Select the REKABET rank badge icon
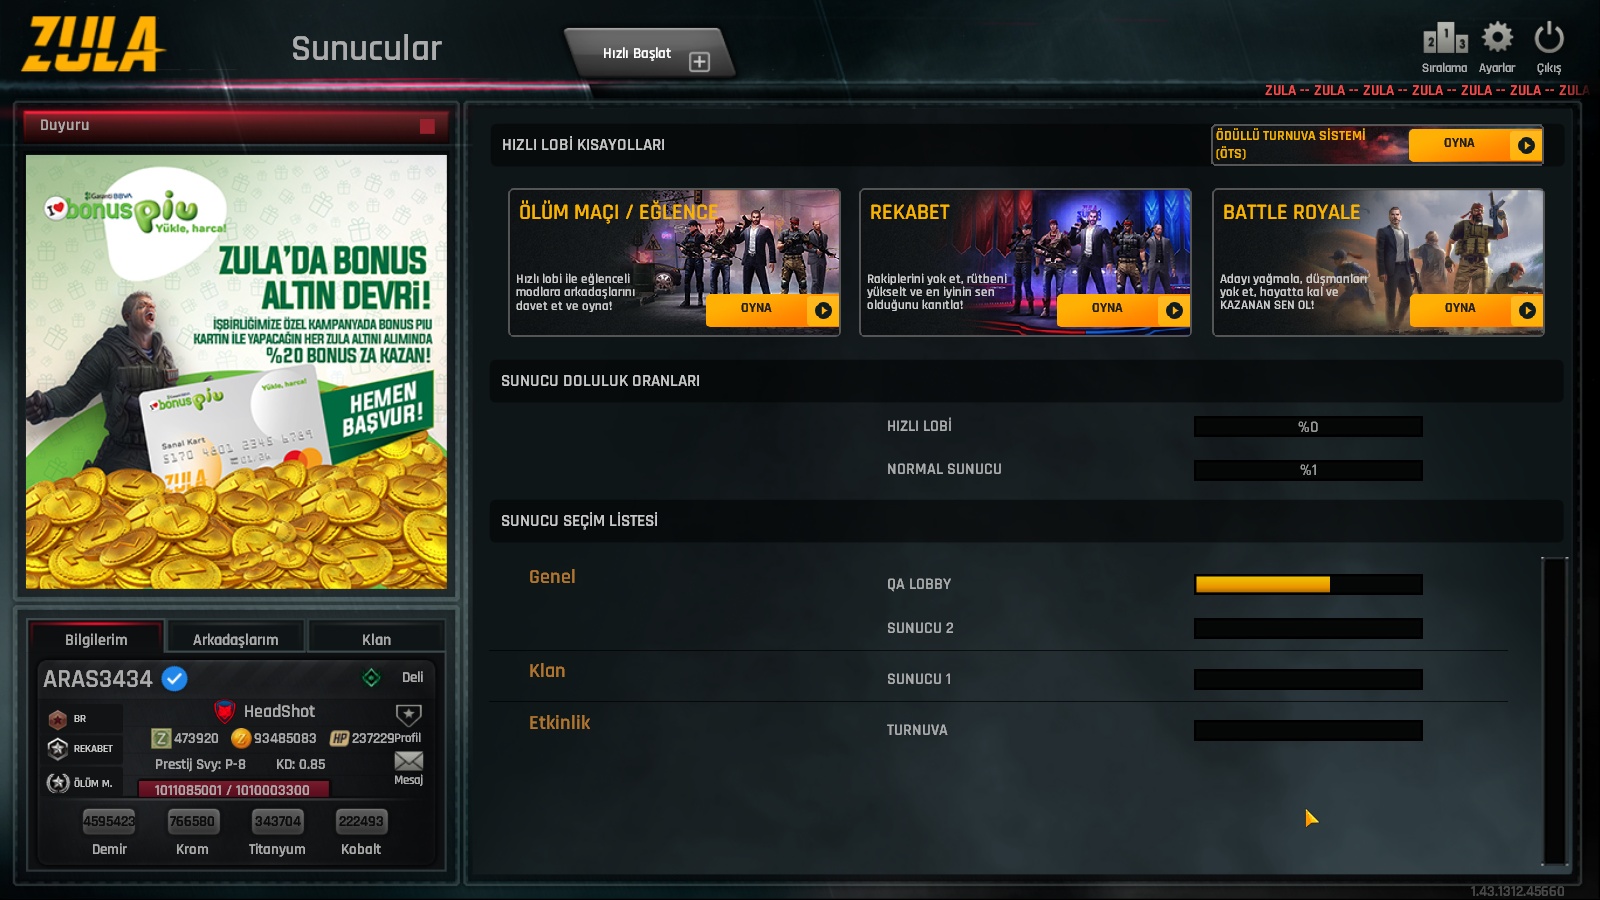 [x=58, y=748]
